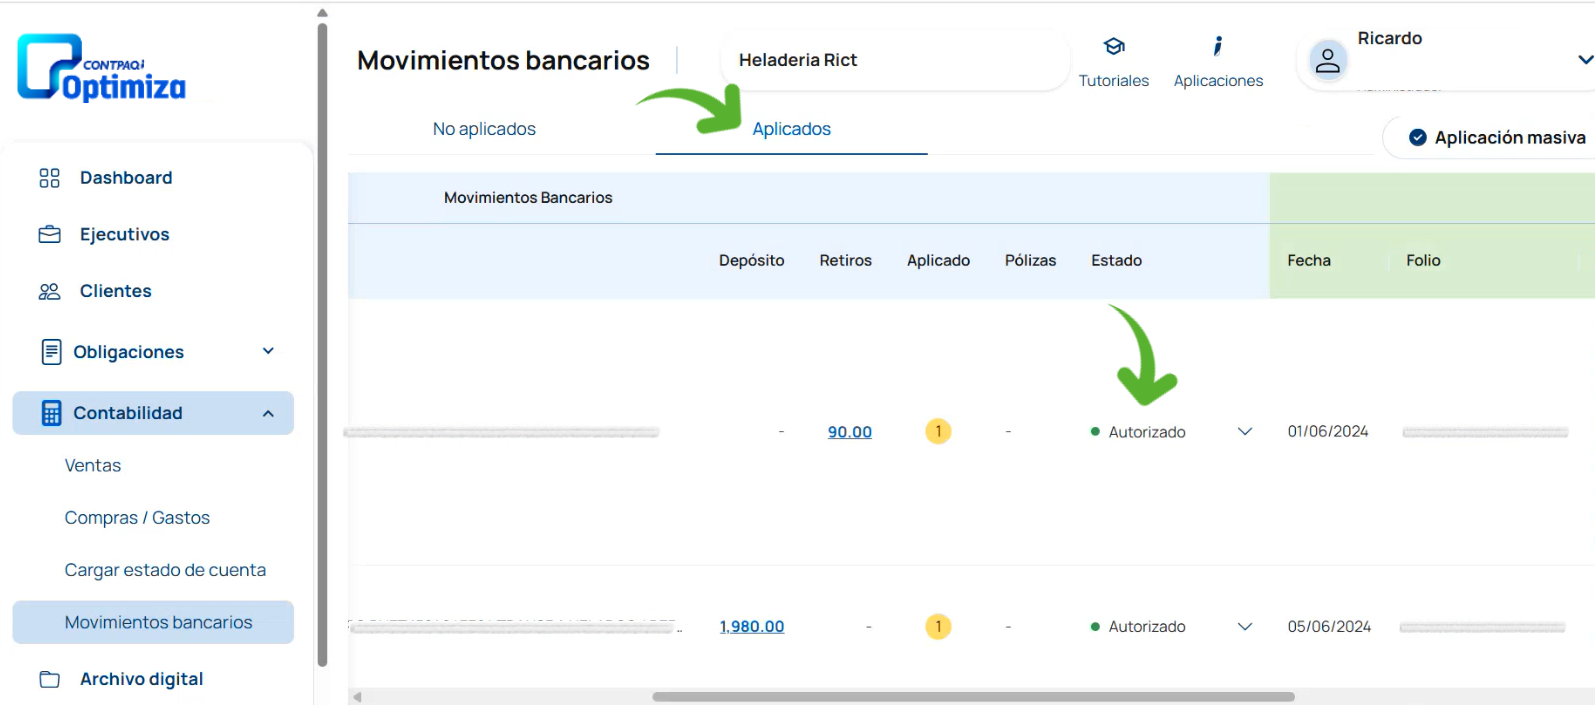Open the Archivo digital folder icon
This screenshot has height=705, width=1595.
pyautogui.click(x=49, y=680)
